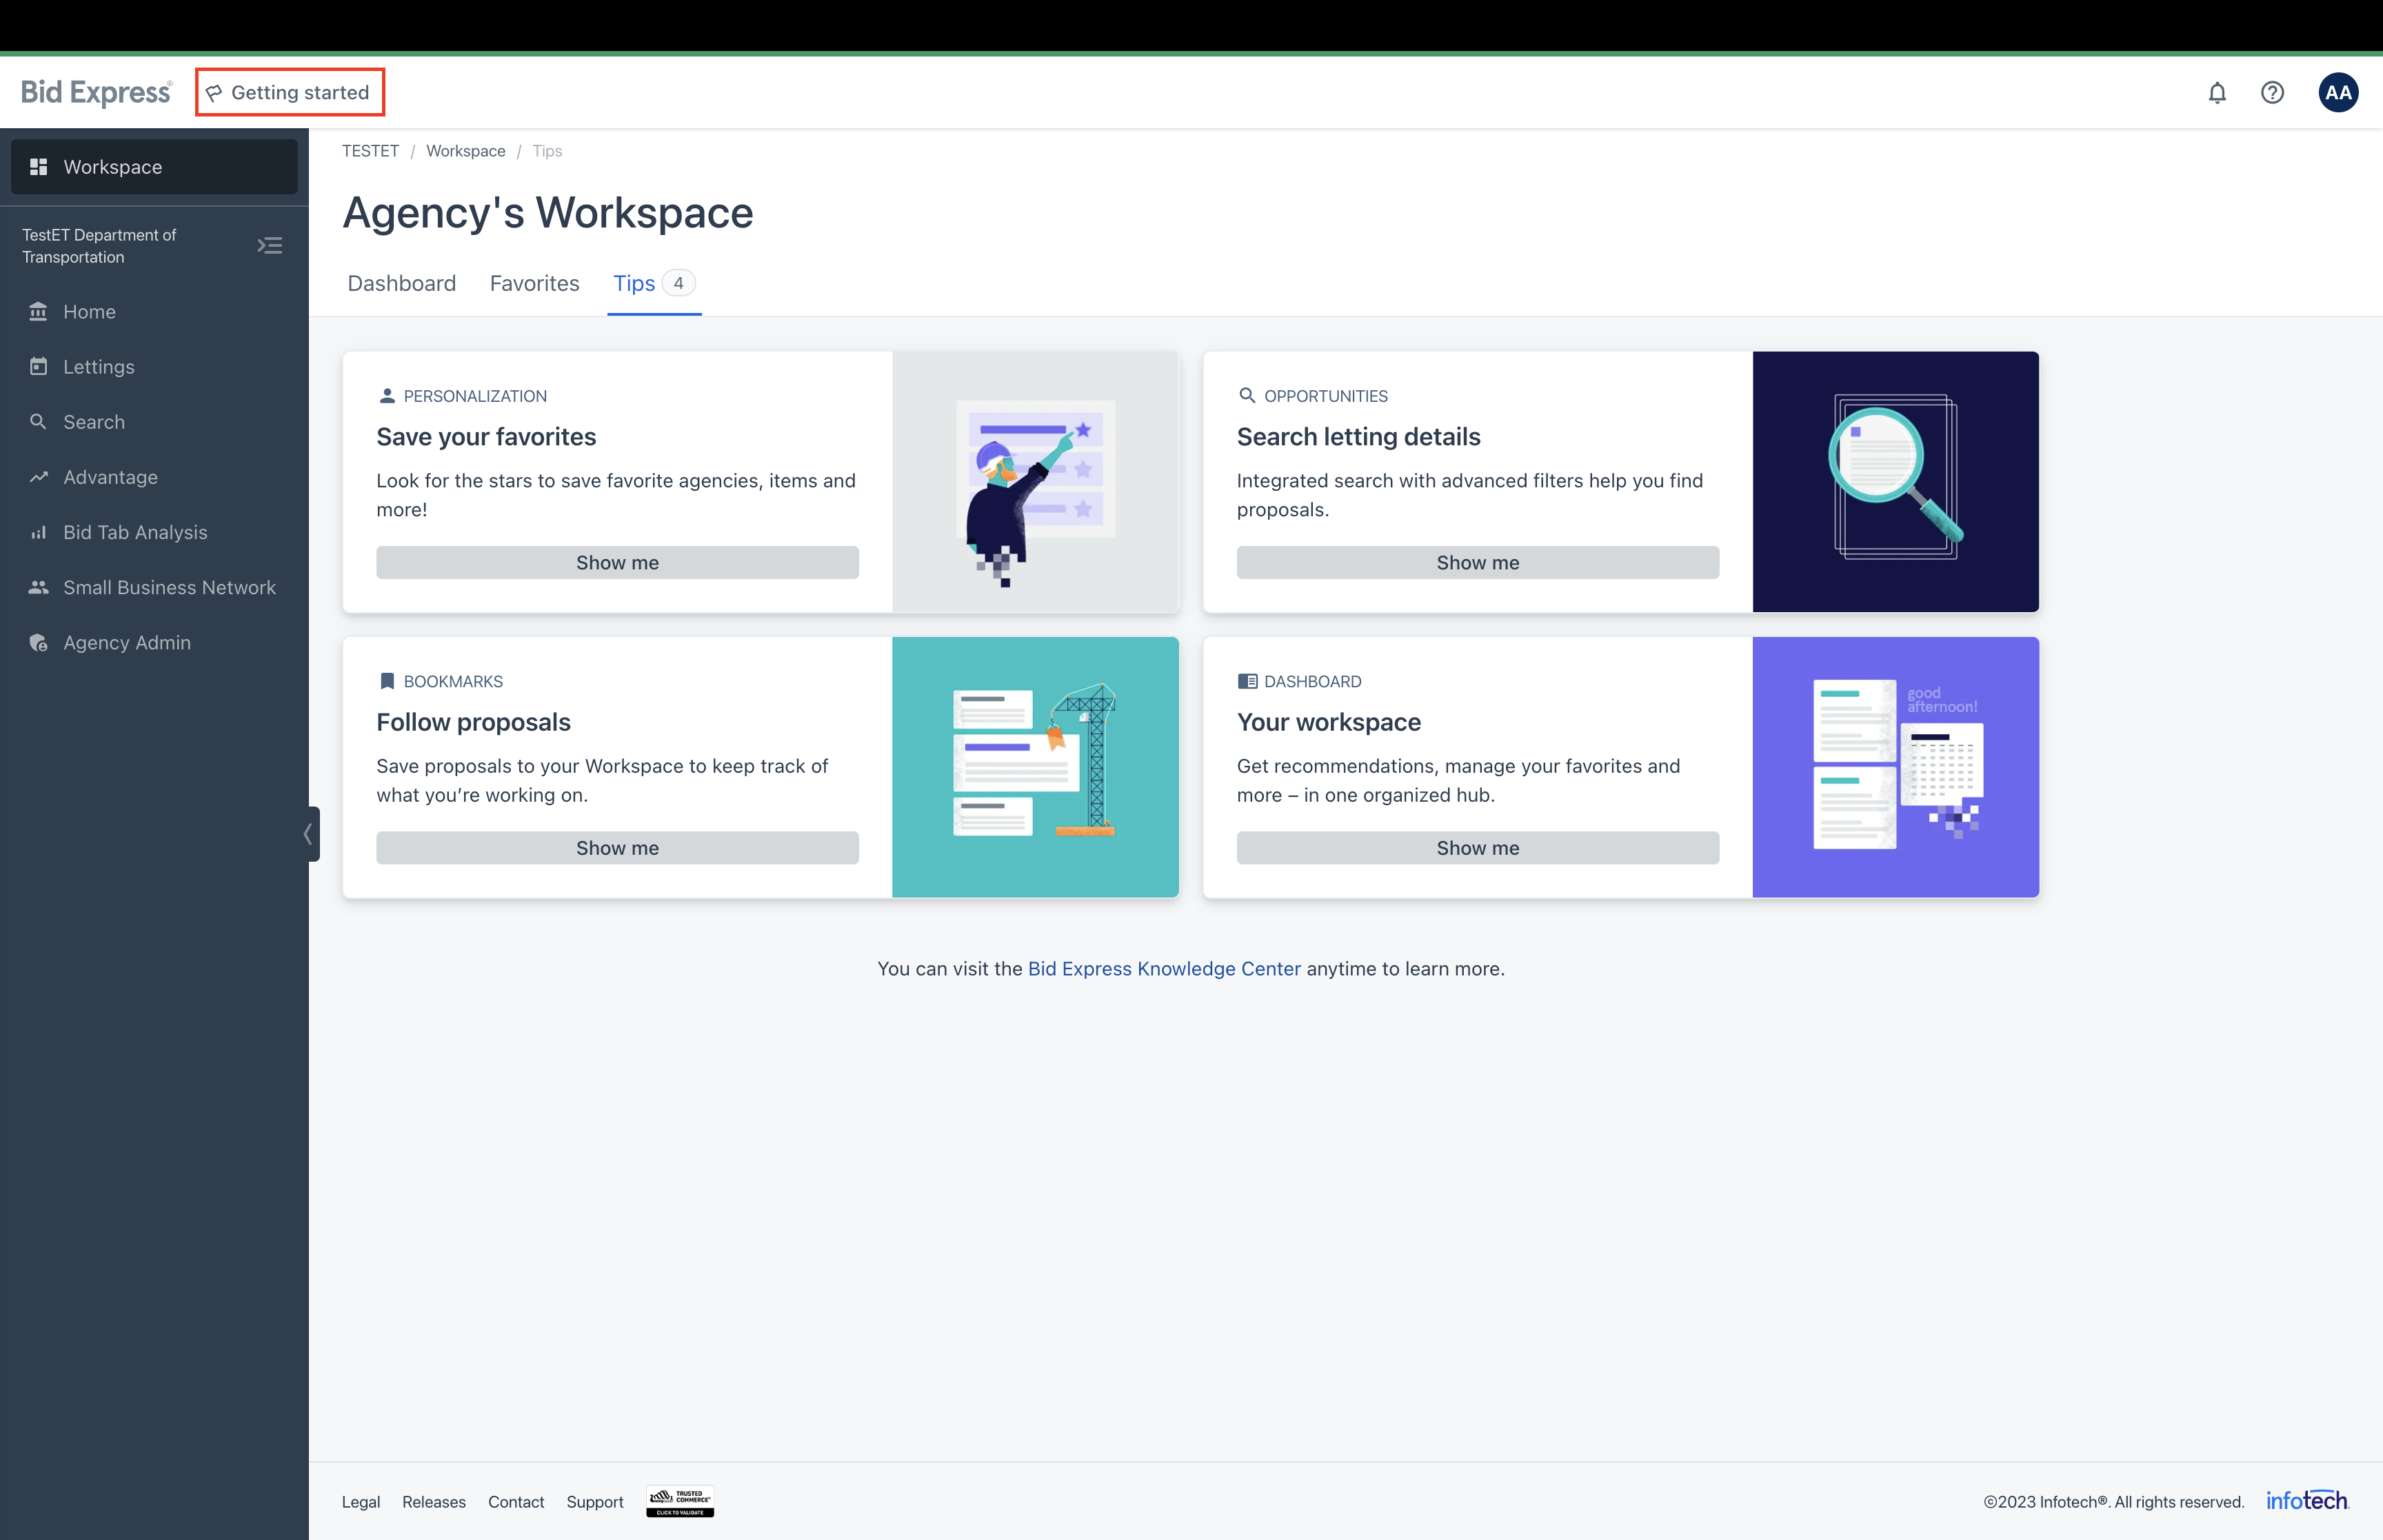Viewport: 2383px width, 1540px height.
Task: Open Bid Tab Analysis bar-chart icon
Action: pos(39,532)
